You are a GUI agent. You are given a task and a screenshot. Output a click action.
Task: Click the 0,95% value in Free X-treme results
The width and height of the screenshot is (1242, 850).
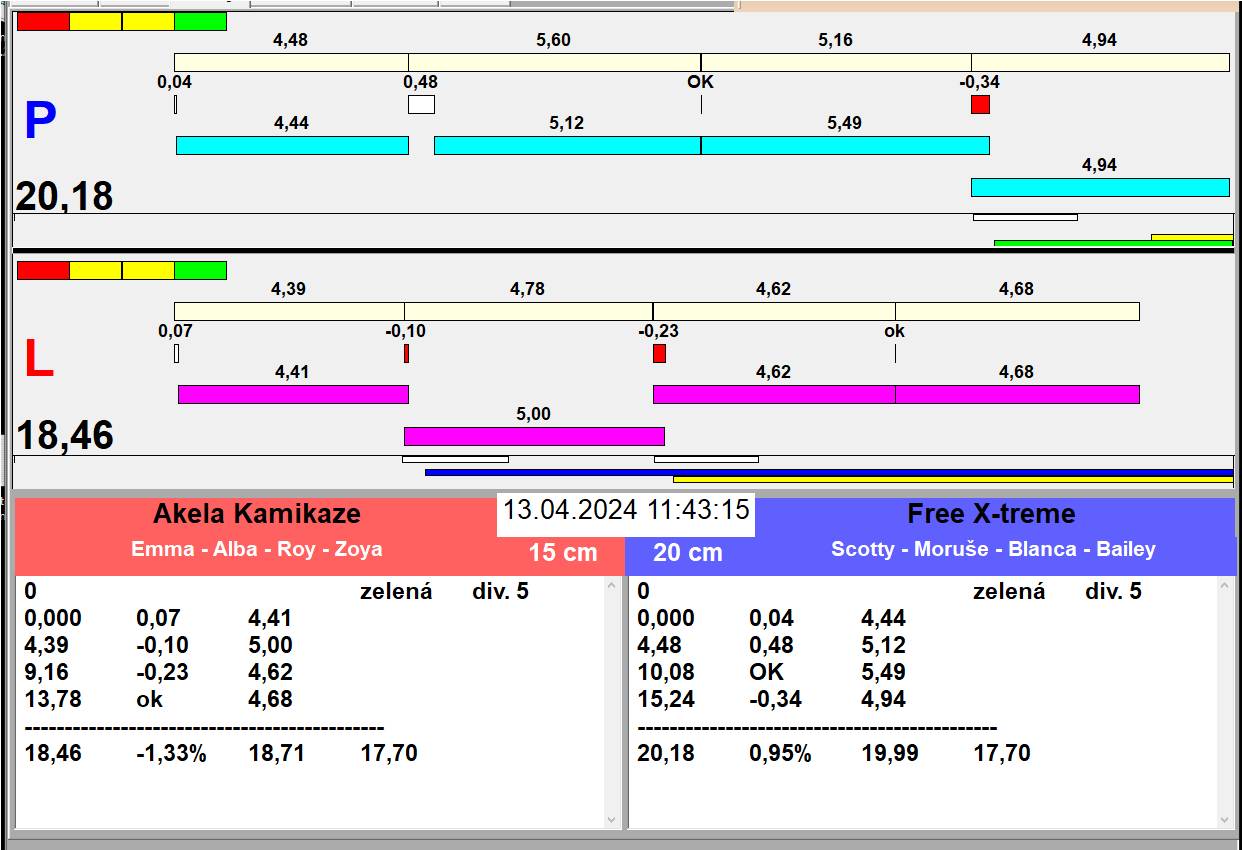pos(780,753)
